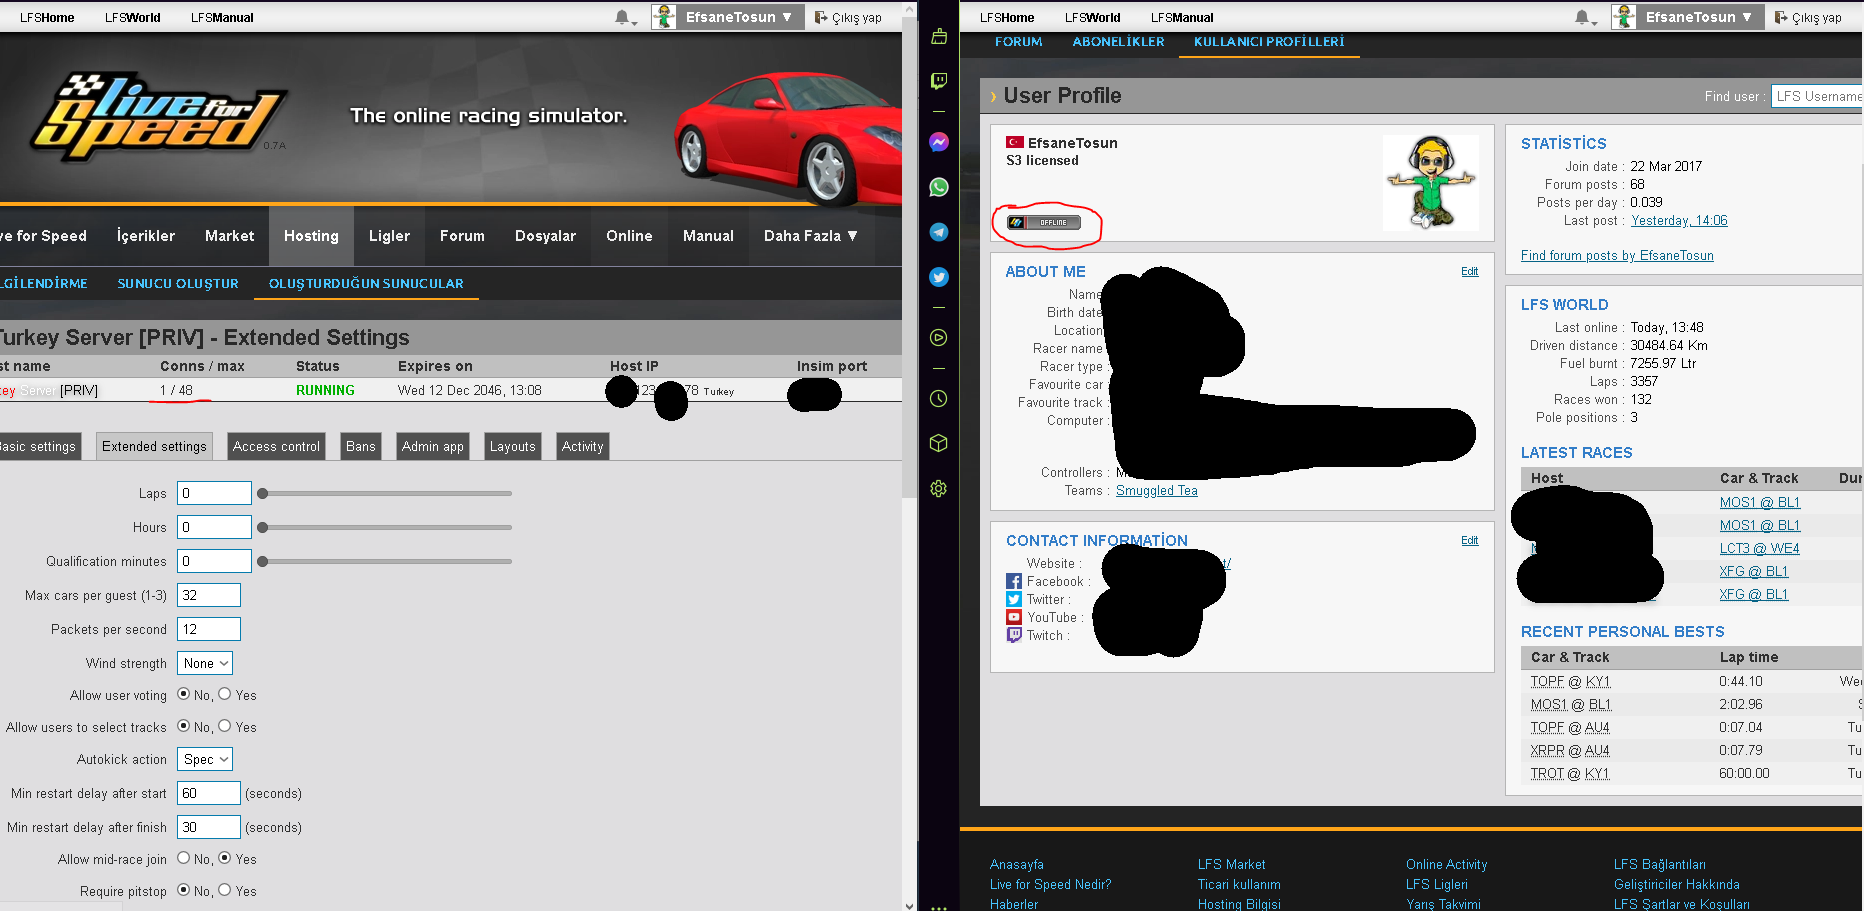This screenshot has width=1864, height=911.
Task: Set Require pitstop to No
Action: pos(183,890)
